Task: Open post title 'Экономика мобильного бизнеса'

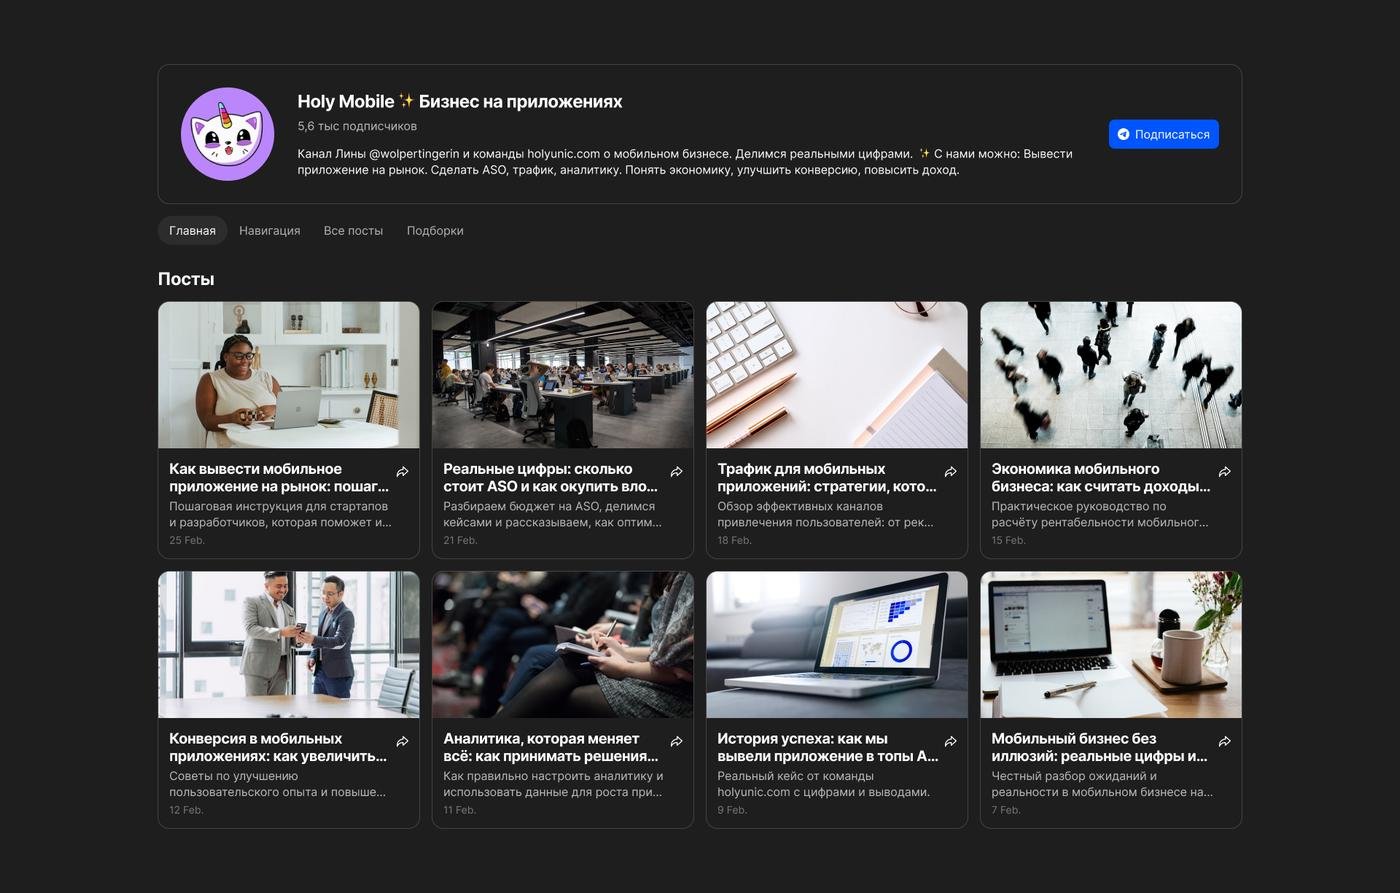Action: (x=1100, y=477)
